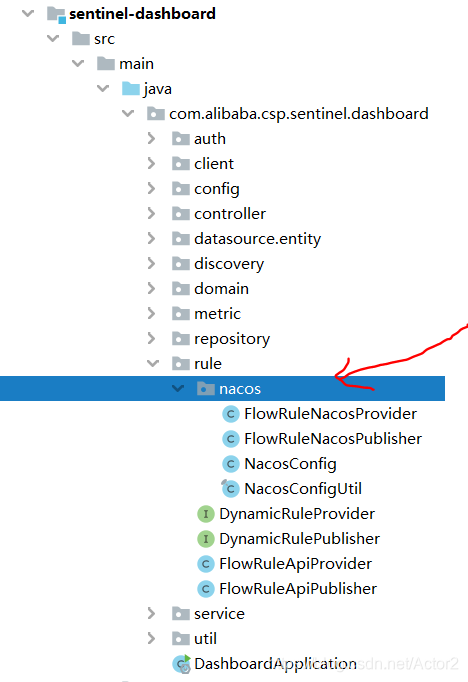Open FlowRuleApiProvider class file
Viewport: 468px width, 682px height.
296,564
